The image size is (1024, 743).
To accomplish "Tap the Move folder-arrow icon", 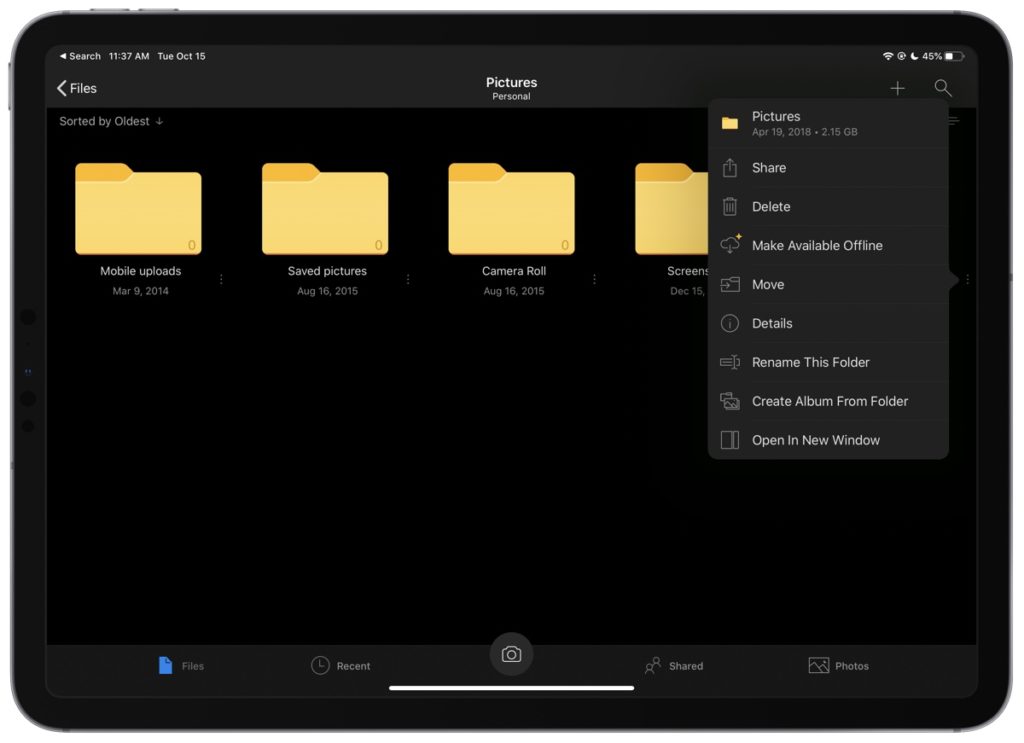I will (x=730, y=284).
